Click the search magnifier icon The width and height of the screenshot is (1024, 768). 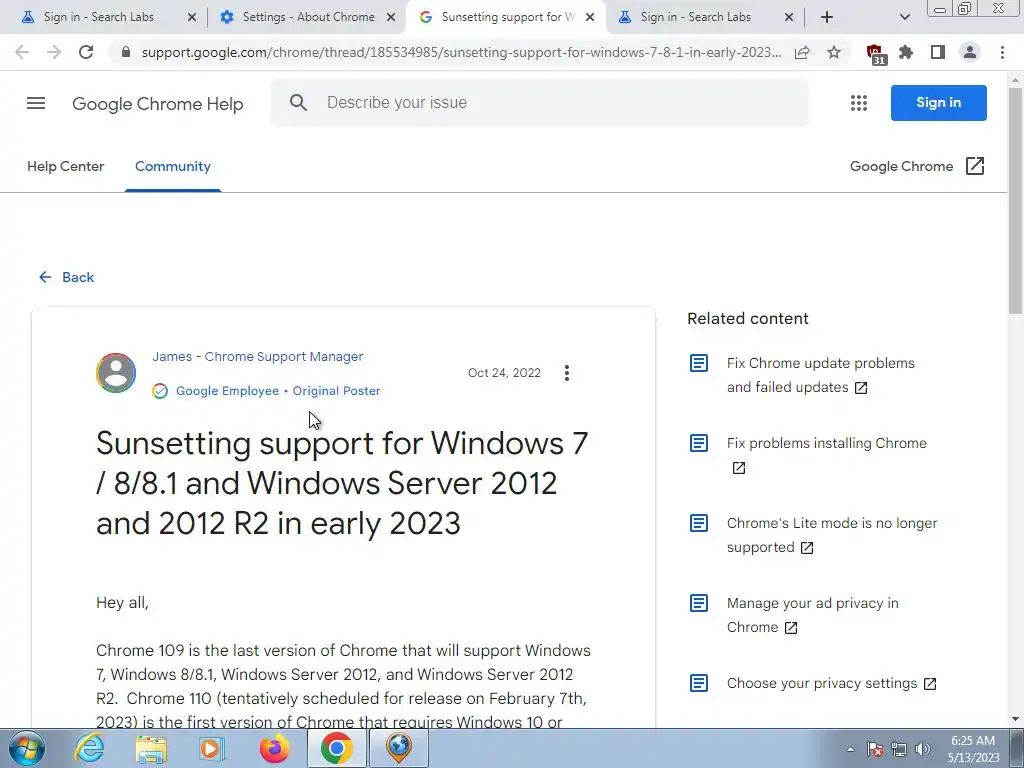click(x=298, y=103)
